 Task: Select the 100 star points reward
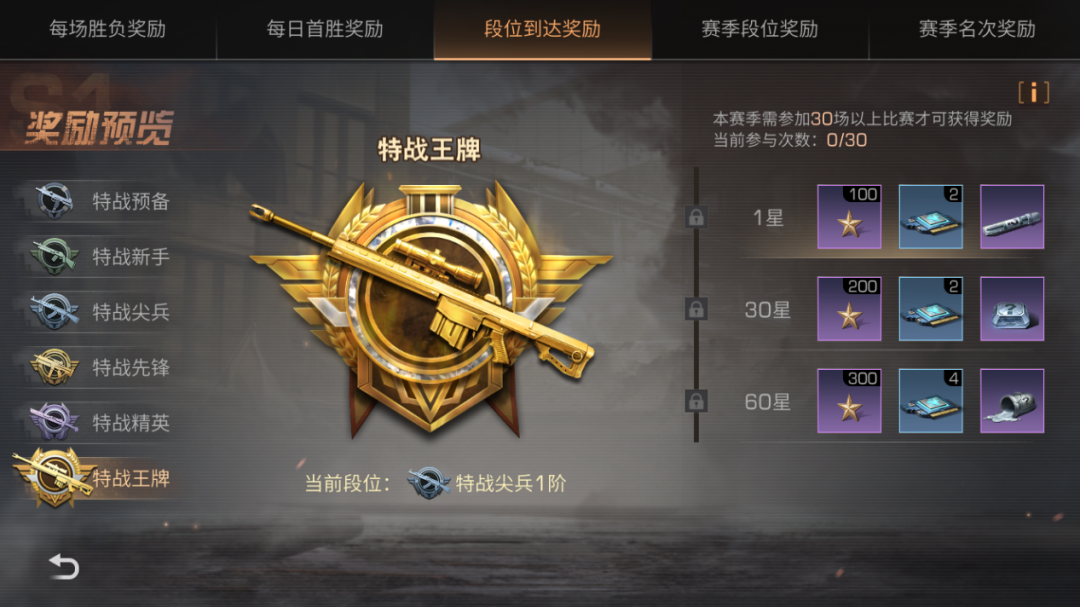click(849, 216)
